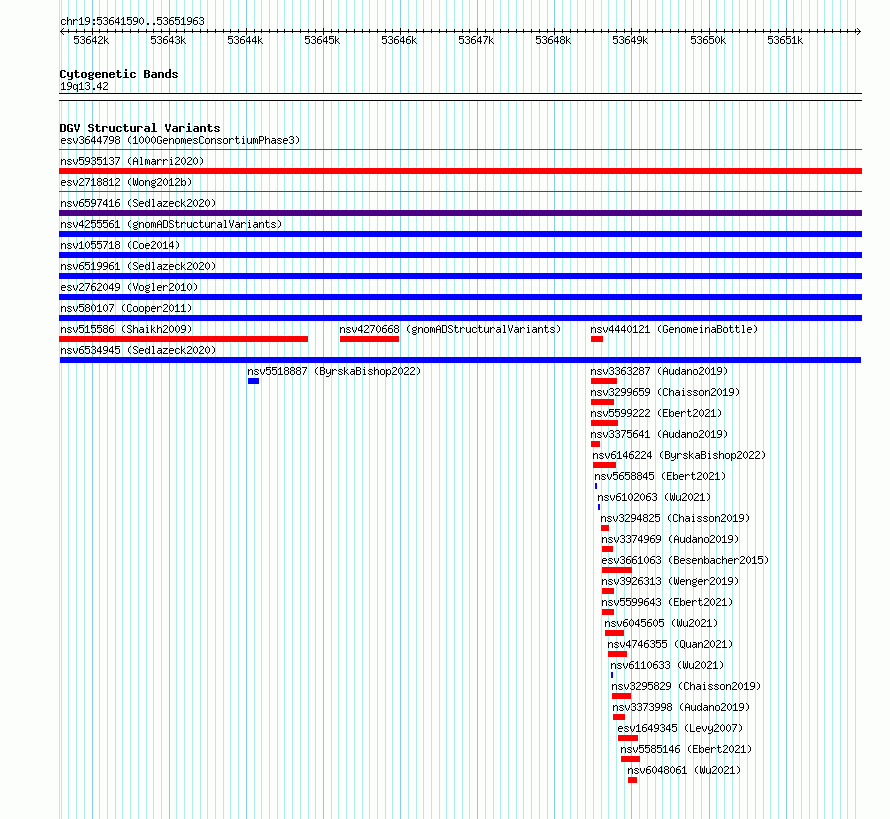Click nsv515586 (Shaikh2009) label

pyautogui.click(x=126, y=329)
